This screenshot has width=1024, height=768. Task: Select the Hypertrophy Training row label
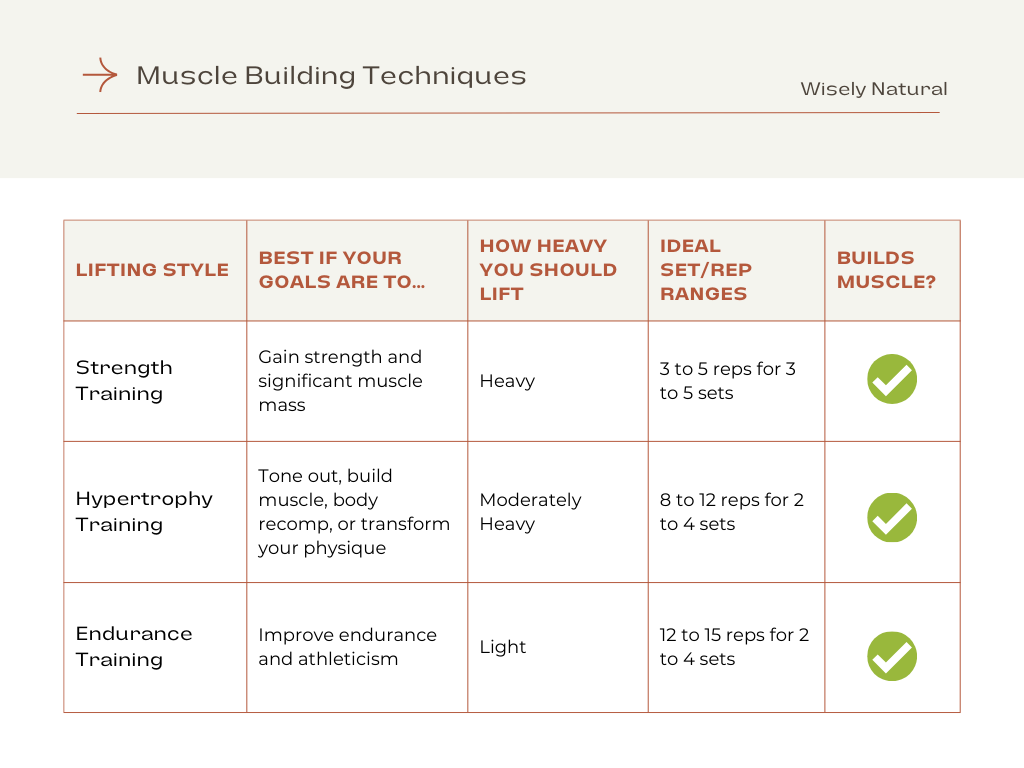pos(144,511)
